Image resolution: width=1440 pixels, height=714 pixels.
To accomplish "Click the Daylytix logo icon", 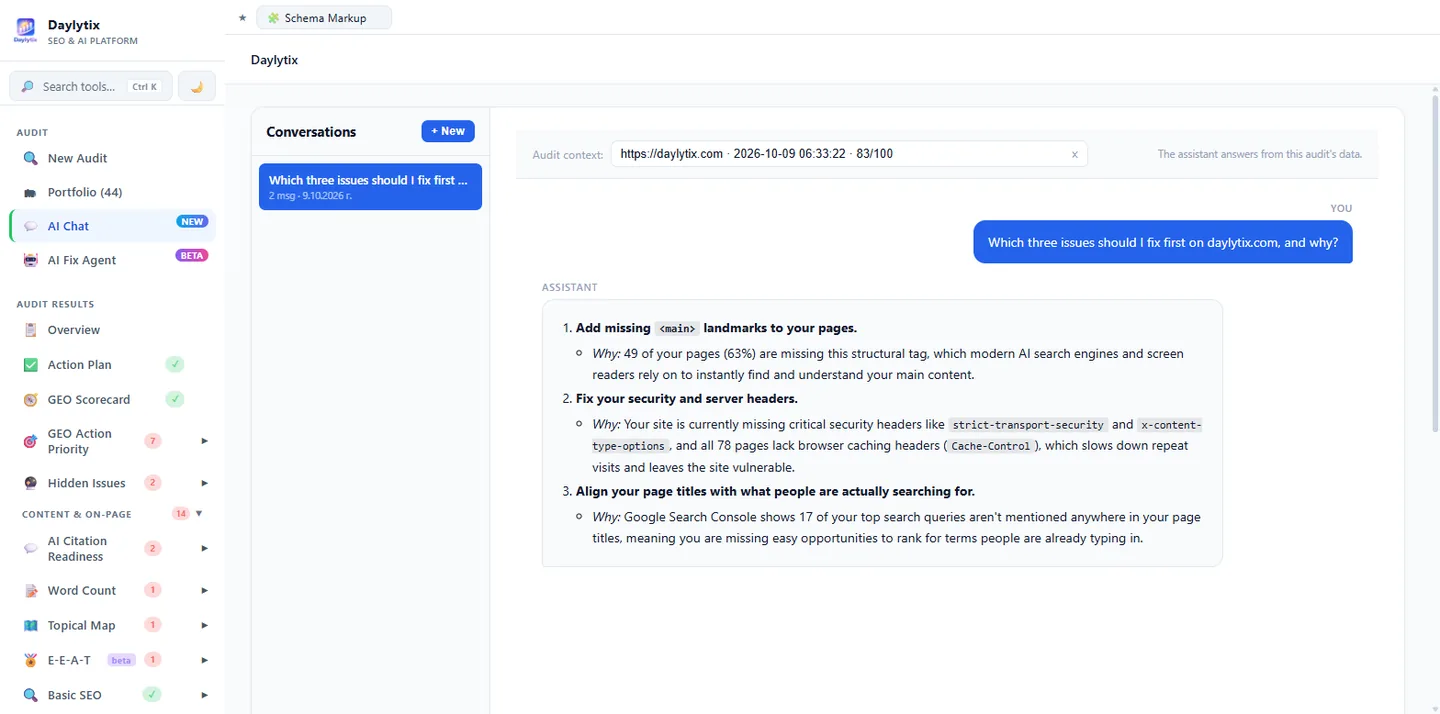I will tap(25, 30).
